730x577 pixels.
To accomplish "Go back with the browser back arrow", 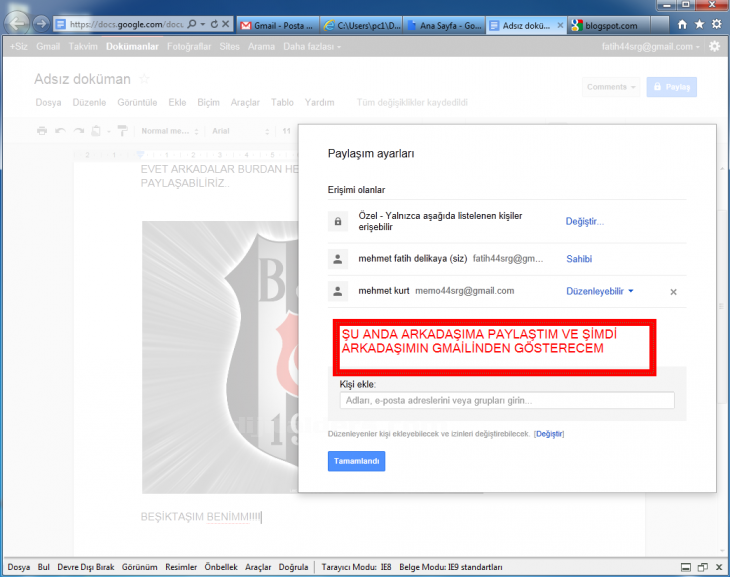I will (17, 23).
